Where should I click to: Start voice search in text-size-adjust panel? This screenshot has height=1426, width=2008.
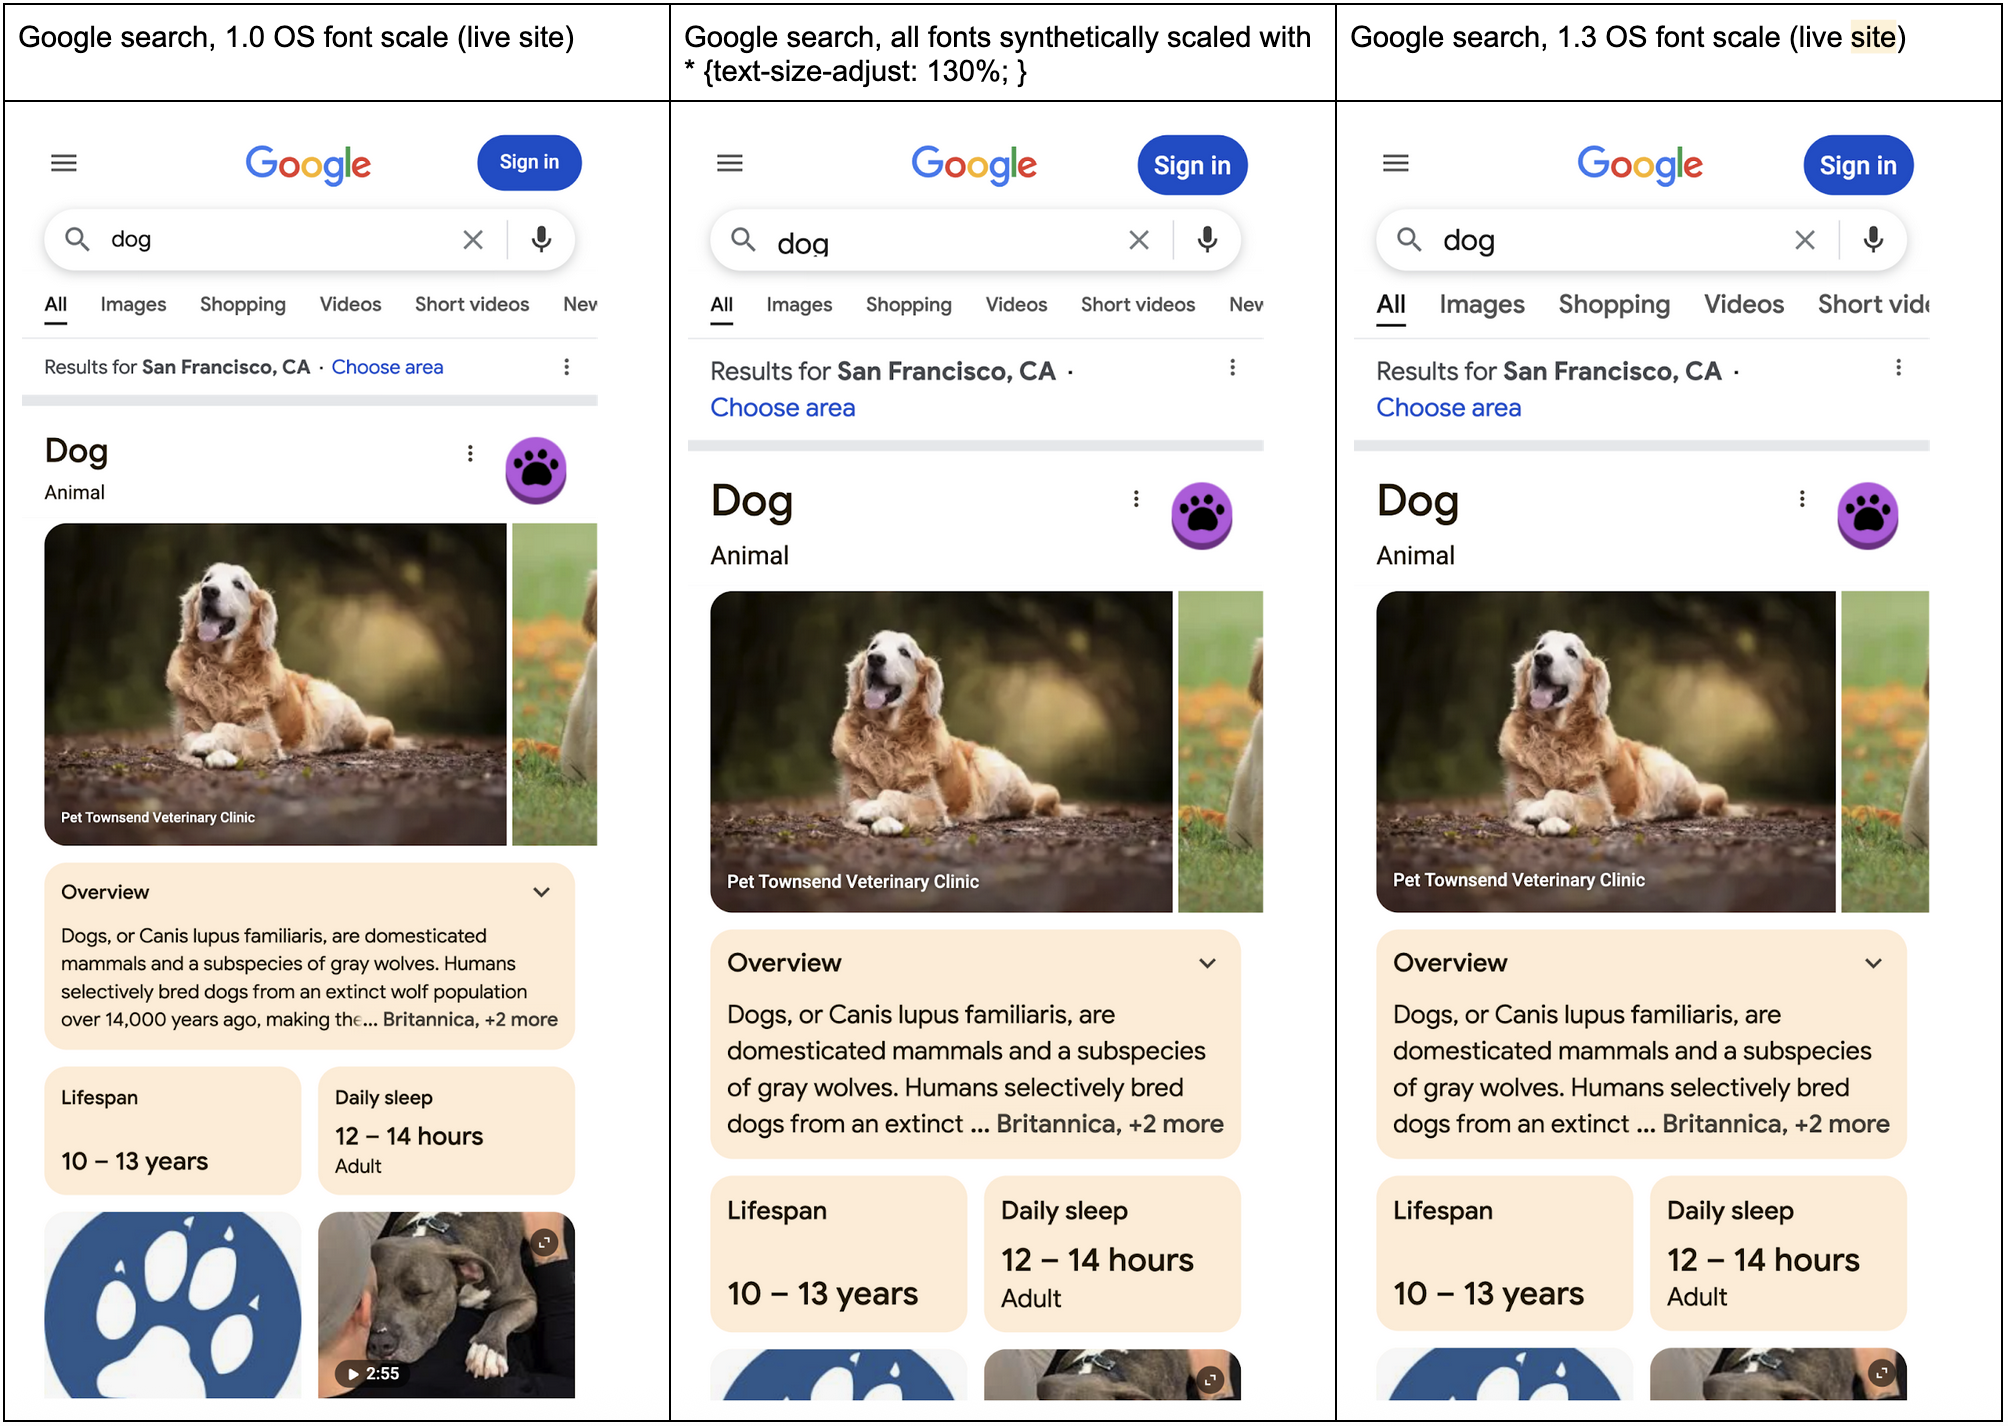(1207, 240)
